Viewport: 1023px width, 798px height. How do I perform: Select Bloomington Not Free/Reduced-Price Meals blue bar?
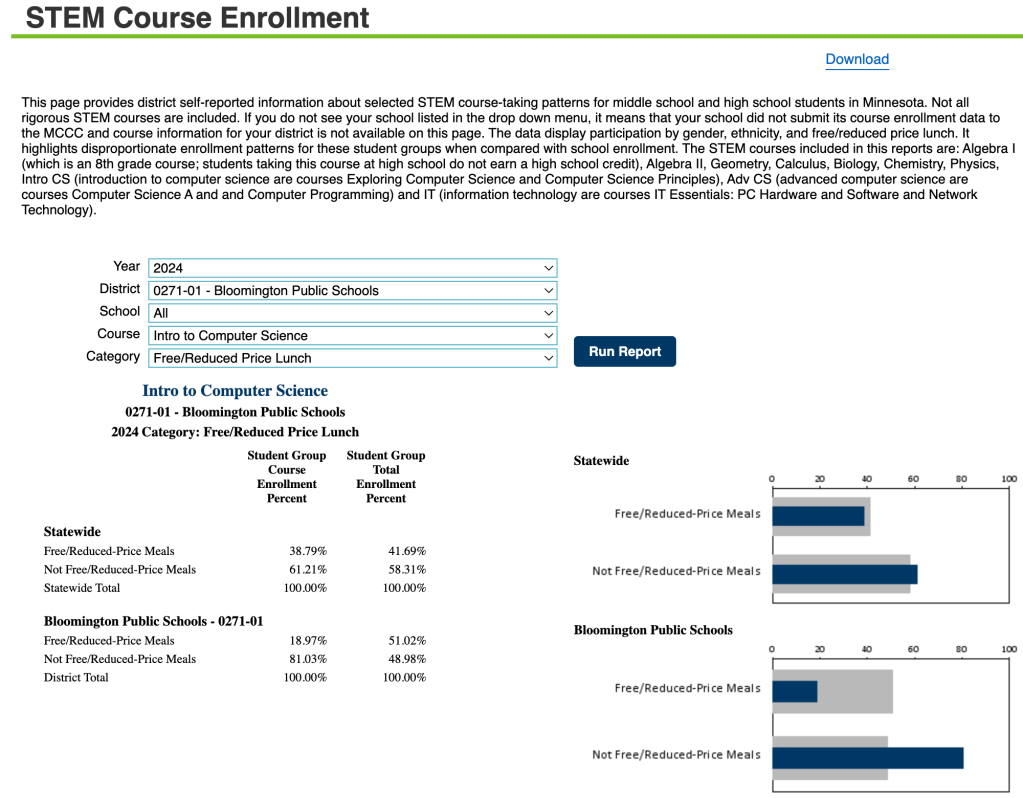[x=867, y=757]
